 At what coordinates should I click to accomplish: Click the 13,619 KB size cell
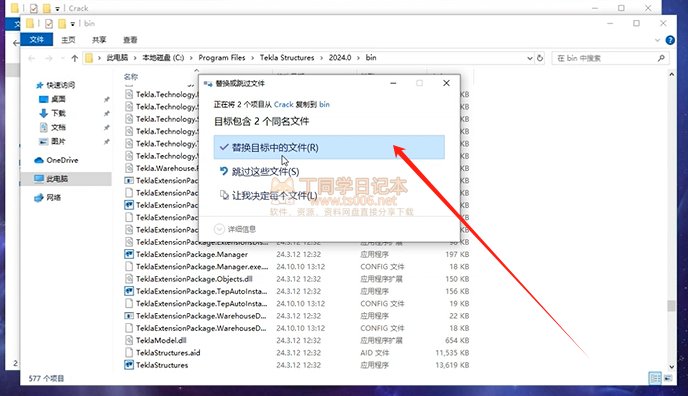tap(452, 365)
